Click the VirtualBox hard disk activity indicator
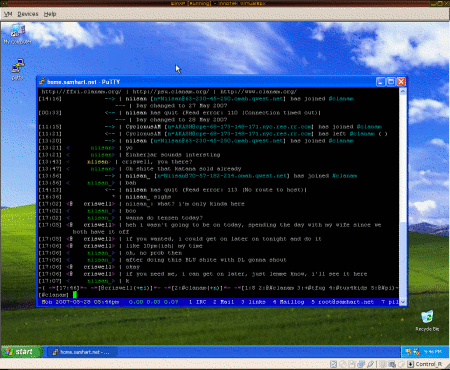This screenshot has width=450, height=370. (333, 364)
